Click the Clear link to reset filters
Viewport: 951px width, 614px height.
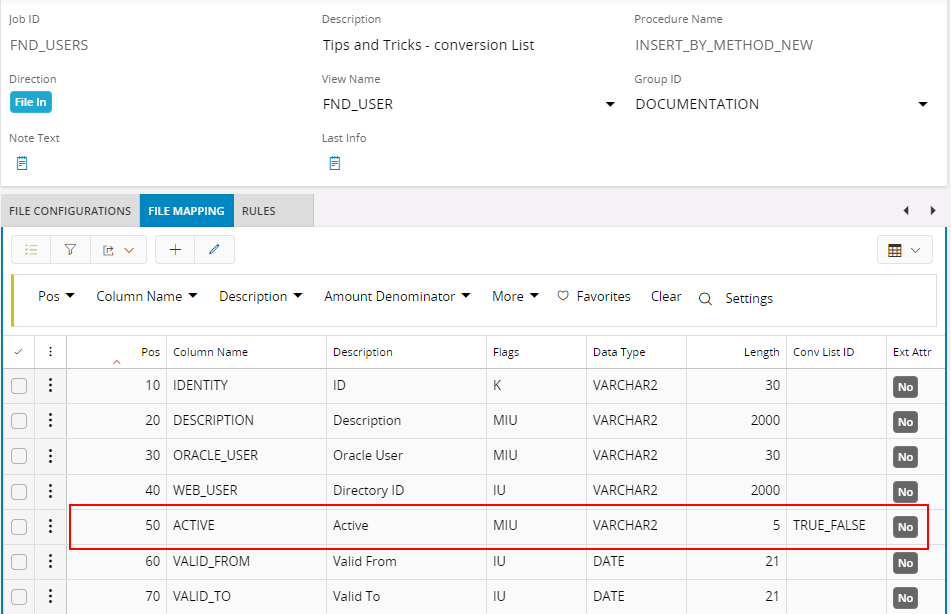pos(665,296)
